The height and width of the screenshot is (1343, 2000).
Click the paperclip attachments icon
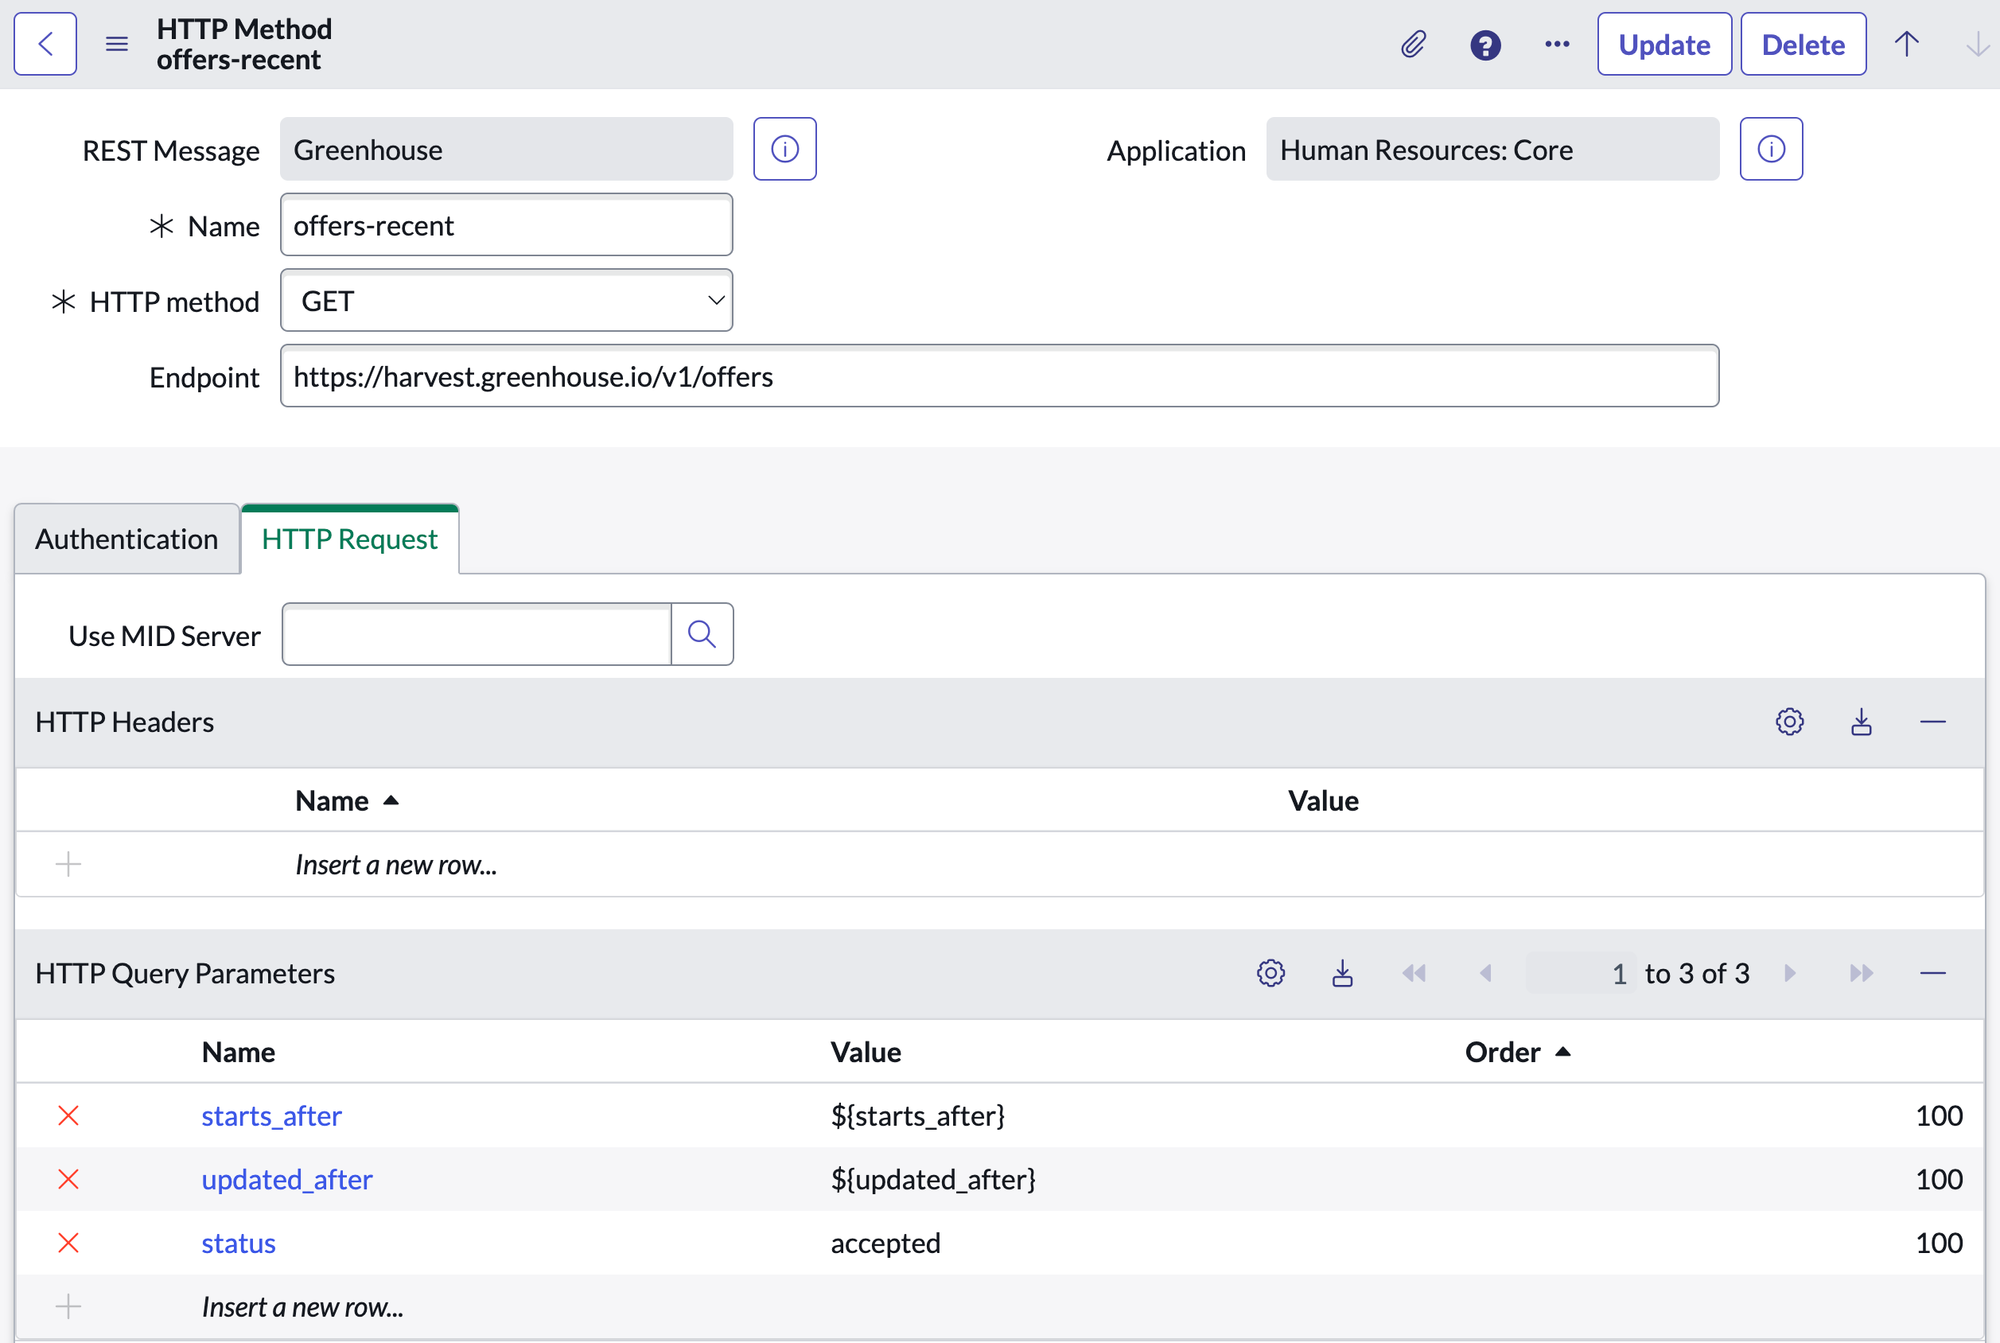point(1413,44)
